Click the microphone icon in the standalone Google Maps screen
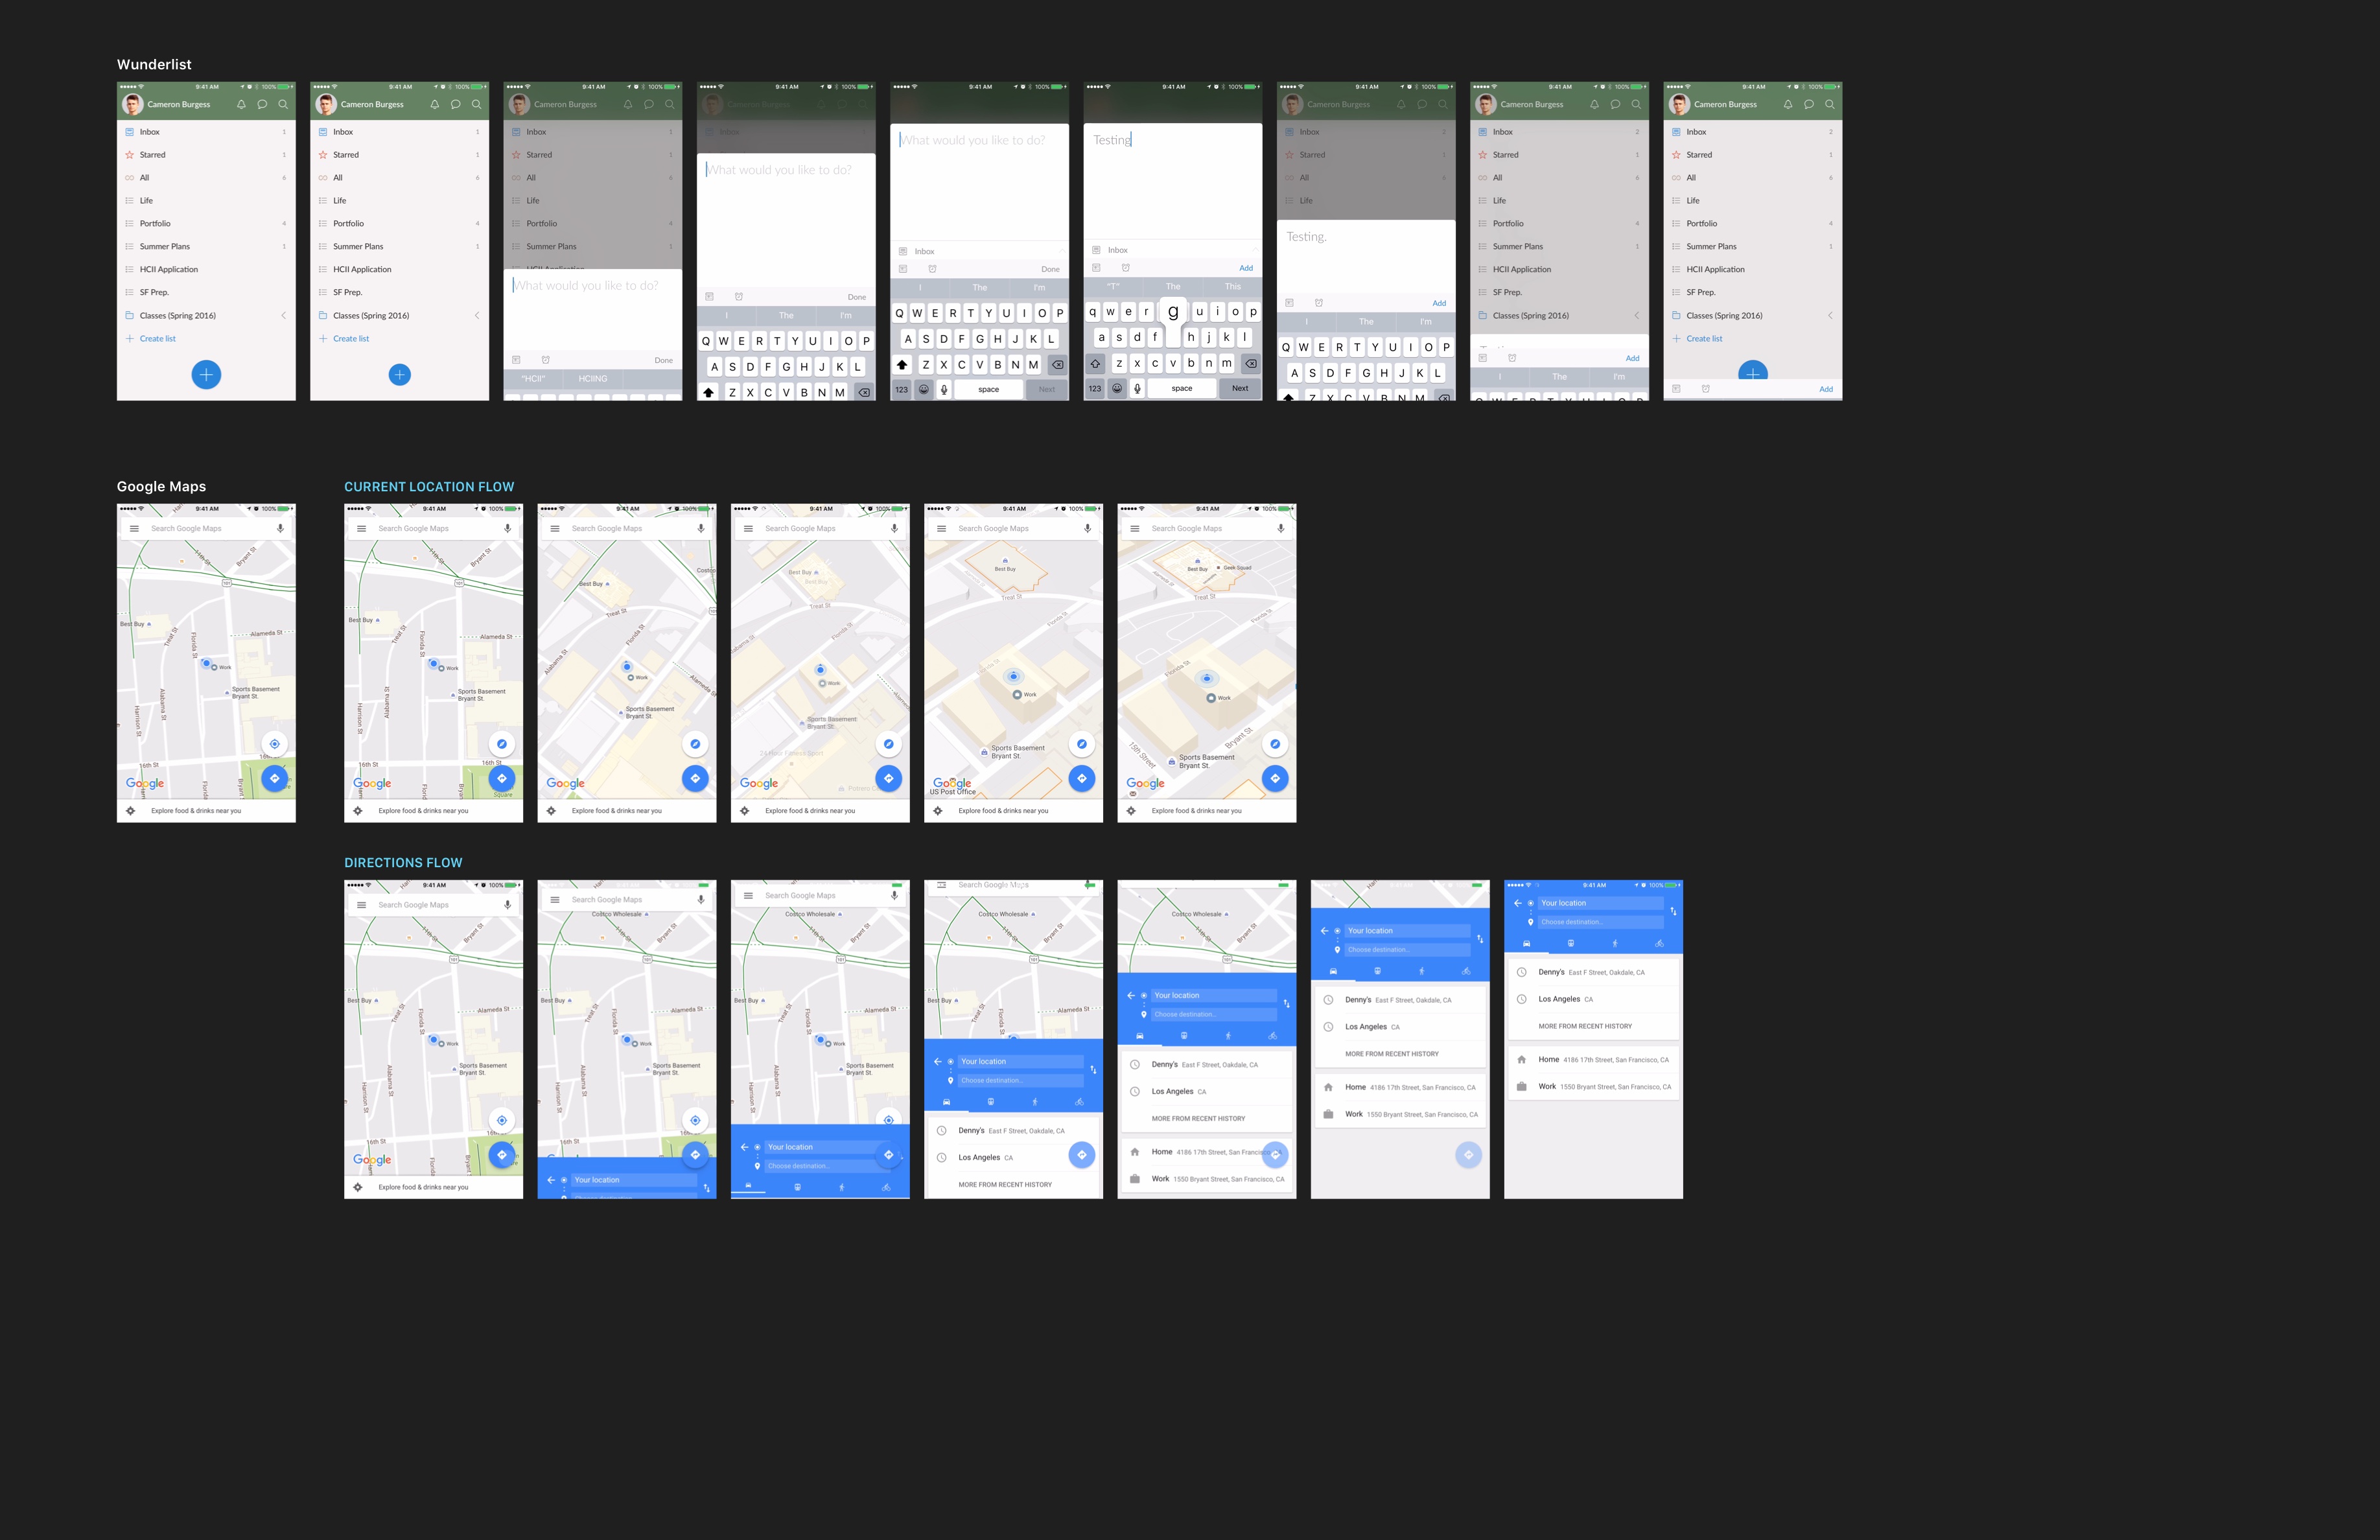This screenshot has height=1540, width=2380. tap(280, 528)
